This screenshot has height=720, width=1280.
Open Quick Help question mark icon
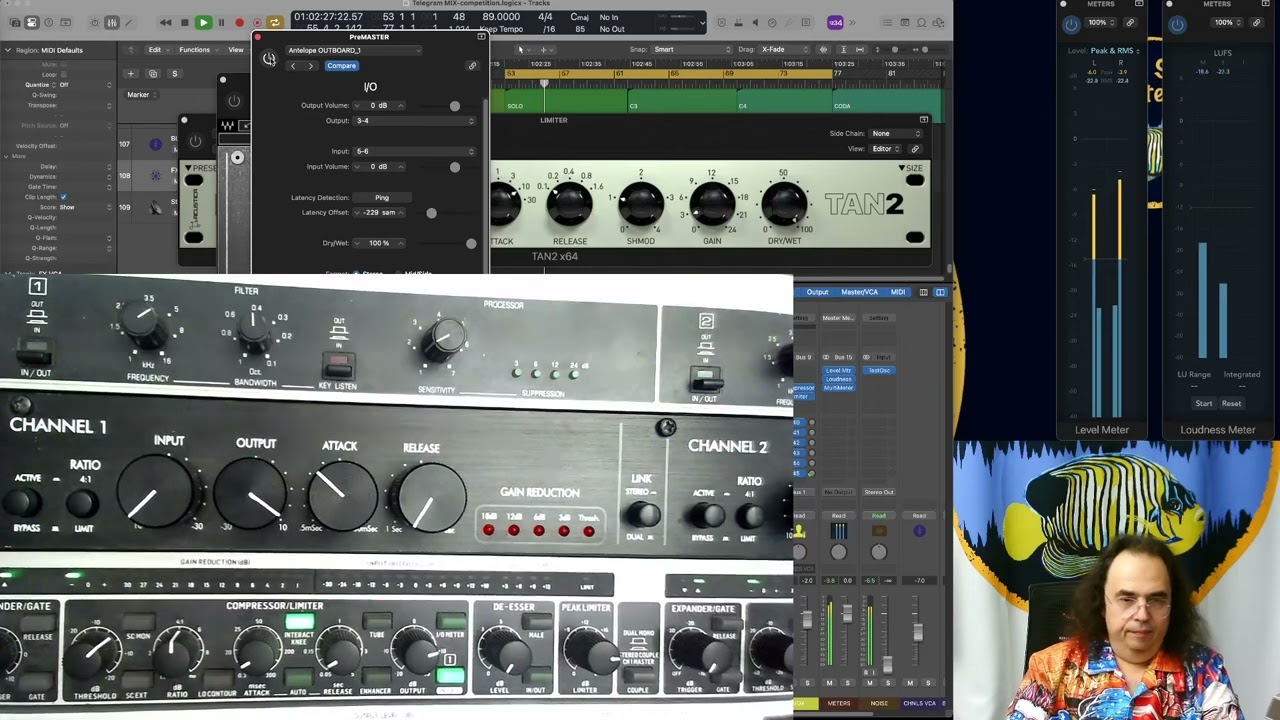[48, 22]
